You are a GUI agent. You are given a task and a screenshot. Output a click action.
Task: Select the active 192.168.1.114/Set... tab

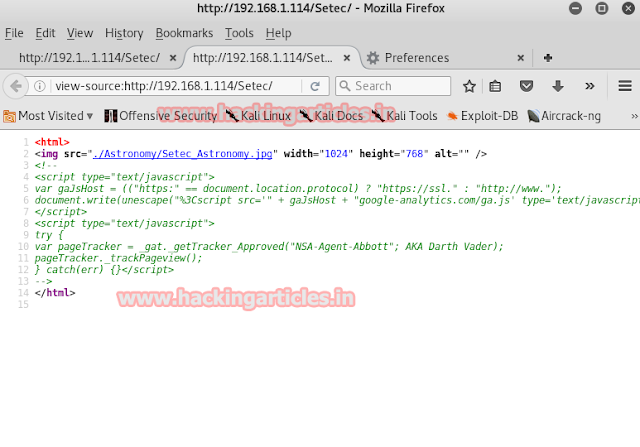click(262, 58)
